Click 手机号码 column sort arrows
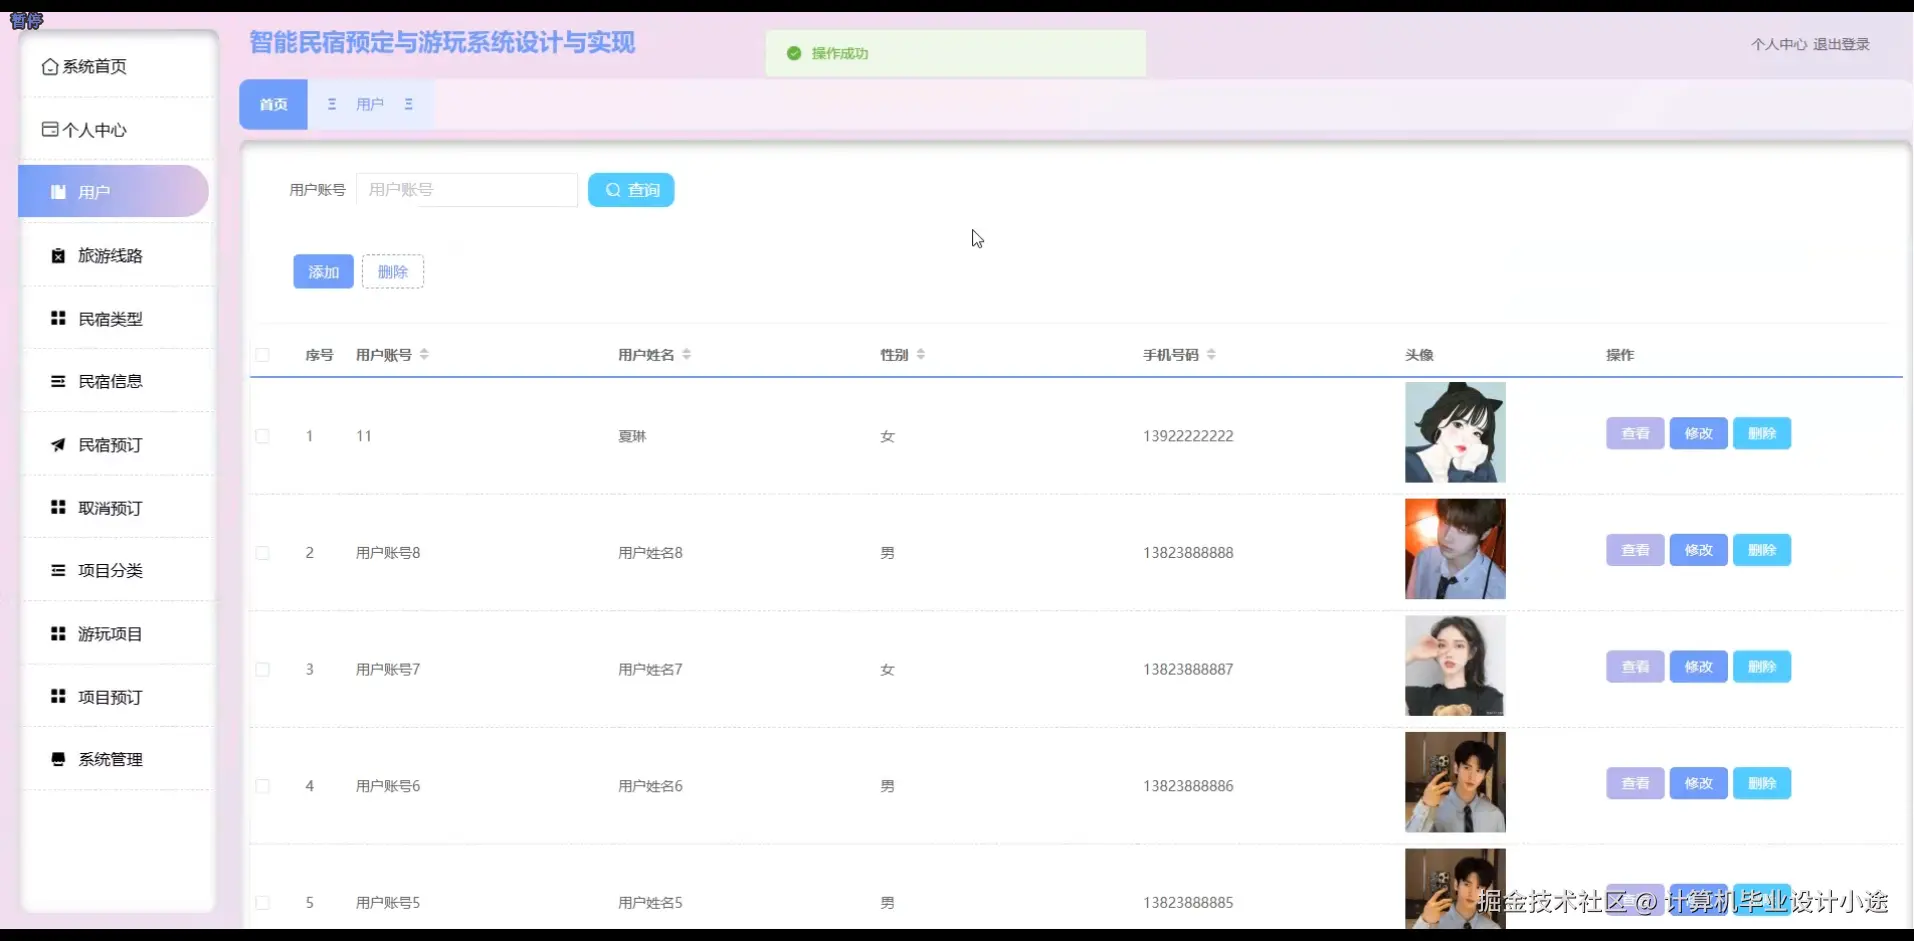Screen dimensions: 1914x941 tap(1211, 353)
